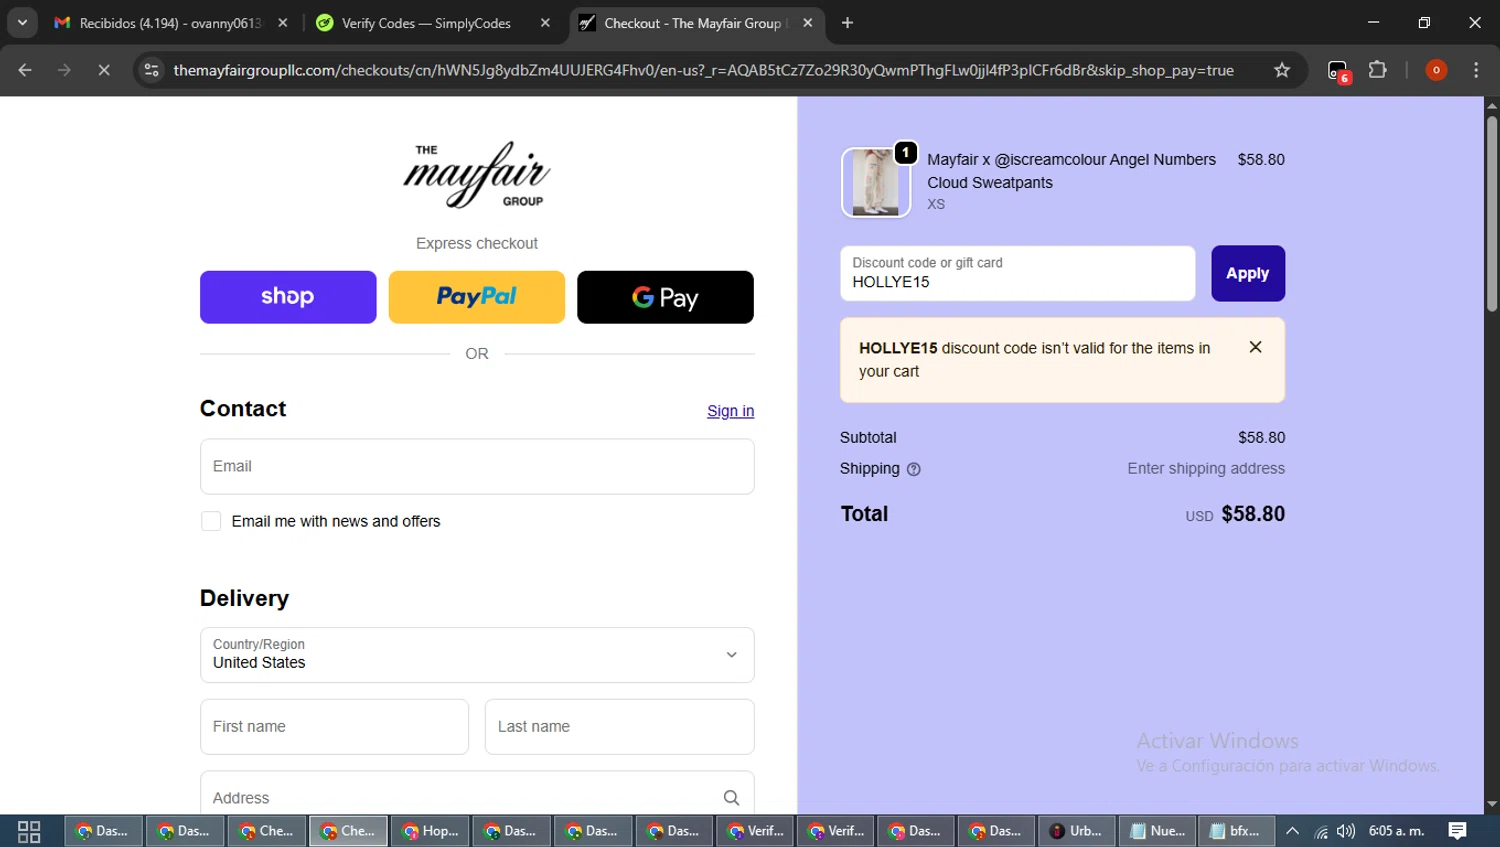
Task: Open the bfx... Notepad taskbar window
Action: click(x=1236, y=831)
